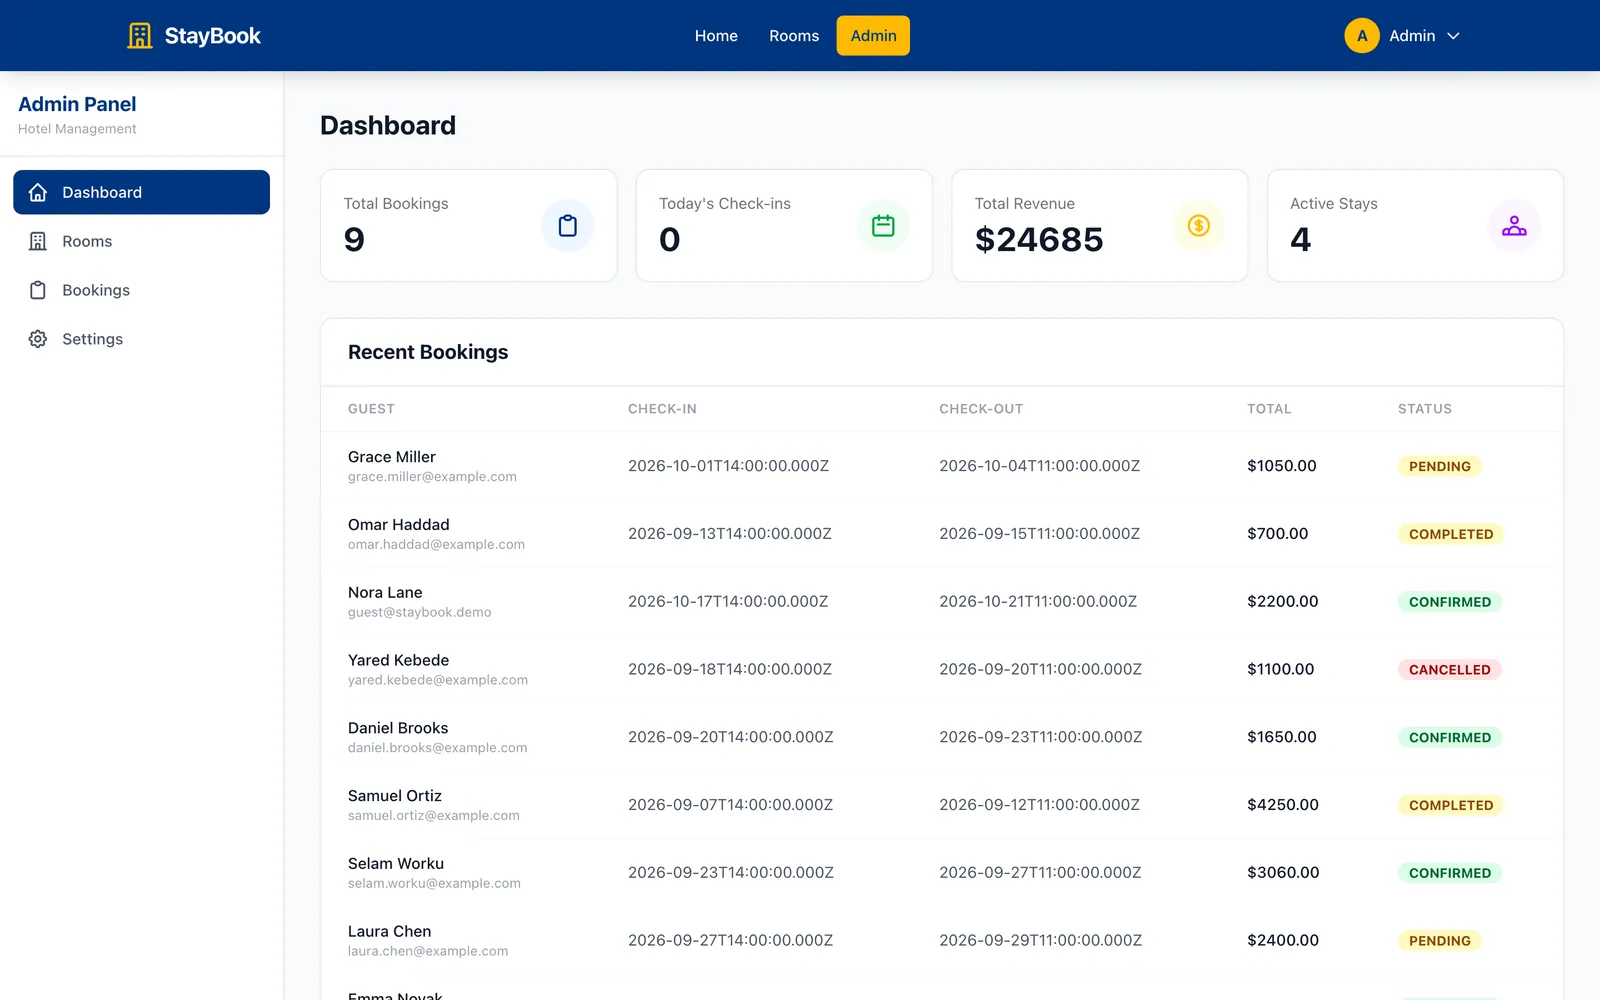Click Daniel Brooks' CONFIRMED status badge
The height and width of the screenshot is (1000, 1600).
click(1450, 738)
